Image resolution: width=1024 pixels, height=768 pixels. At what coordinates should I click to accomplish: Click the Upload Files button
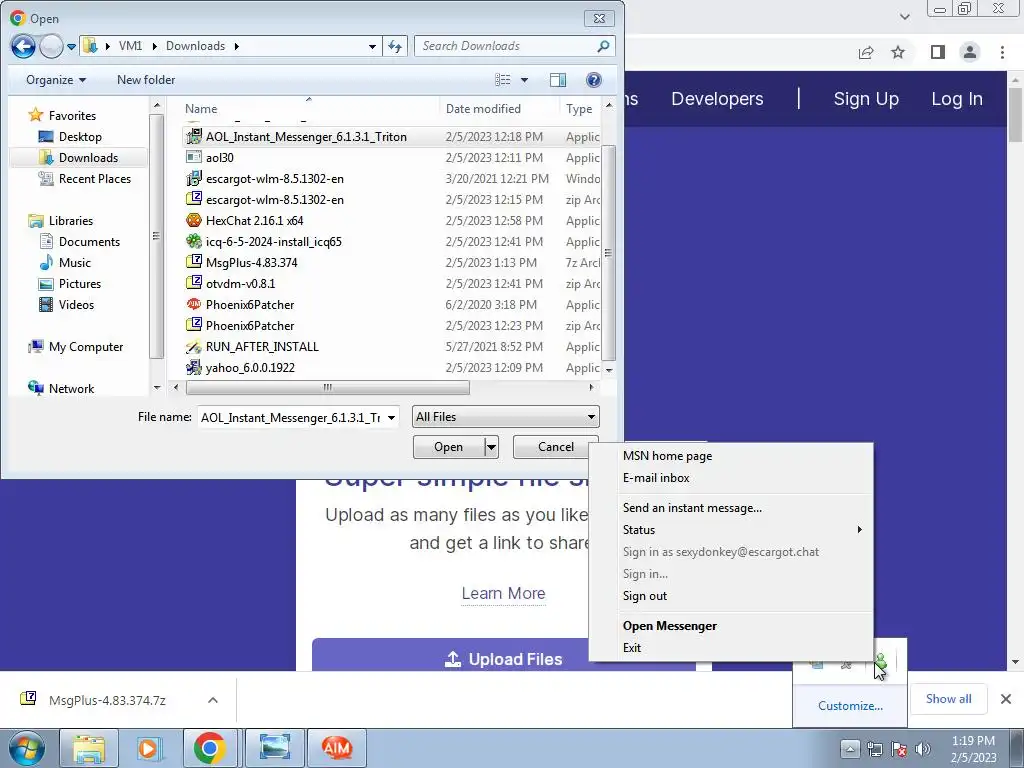pos(504,656)
